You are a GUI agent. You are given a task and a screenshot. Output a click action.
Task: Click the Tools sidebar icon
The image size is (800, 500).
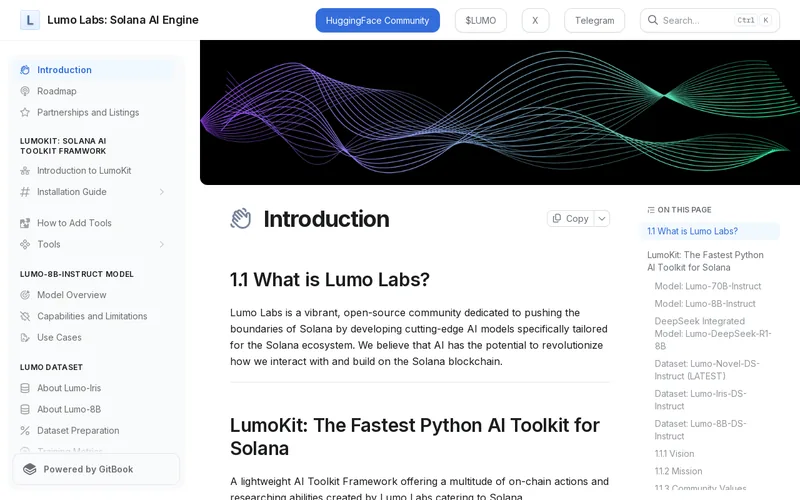coord(24,244)
